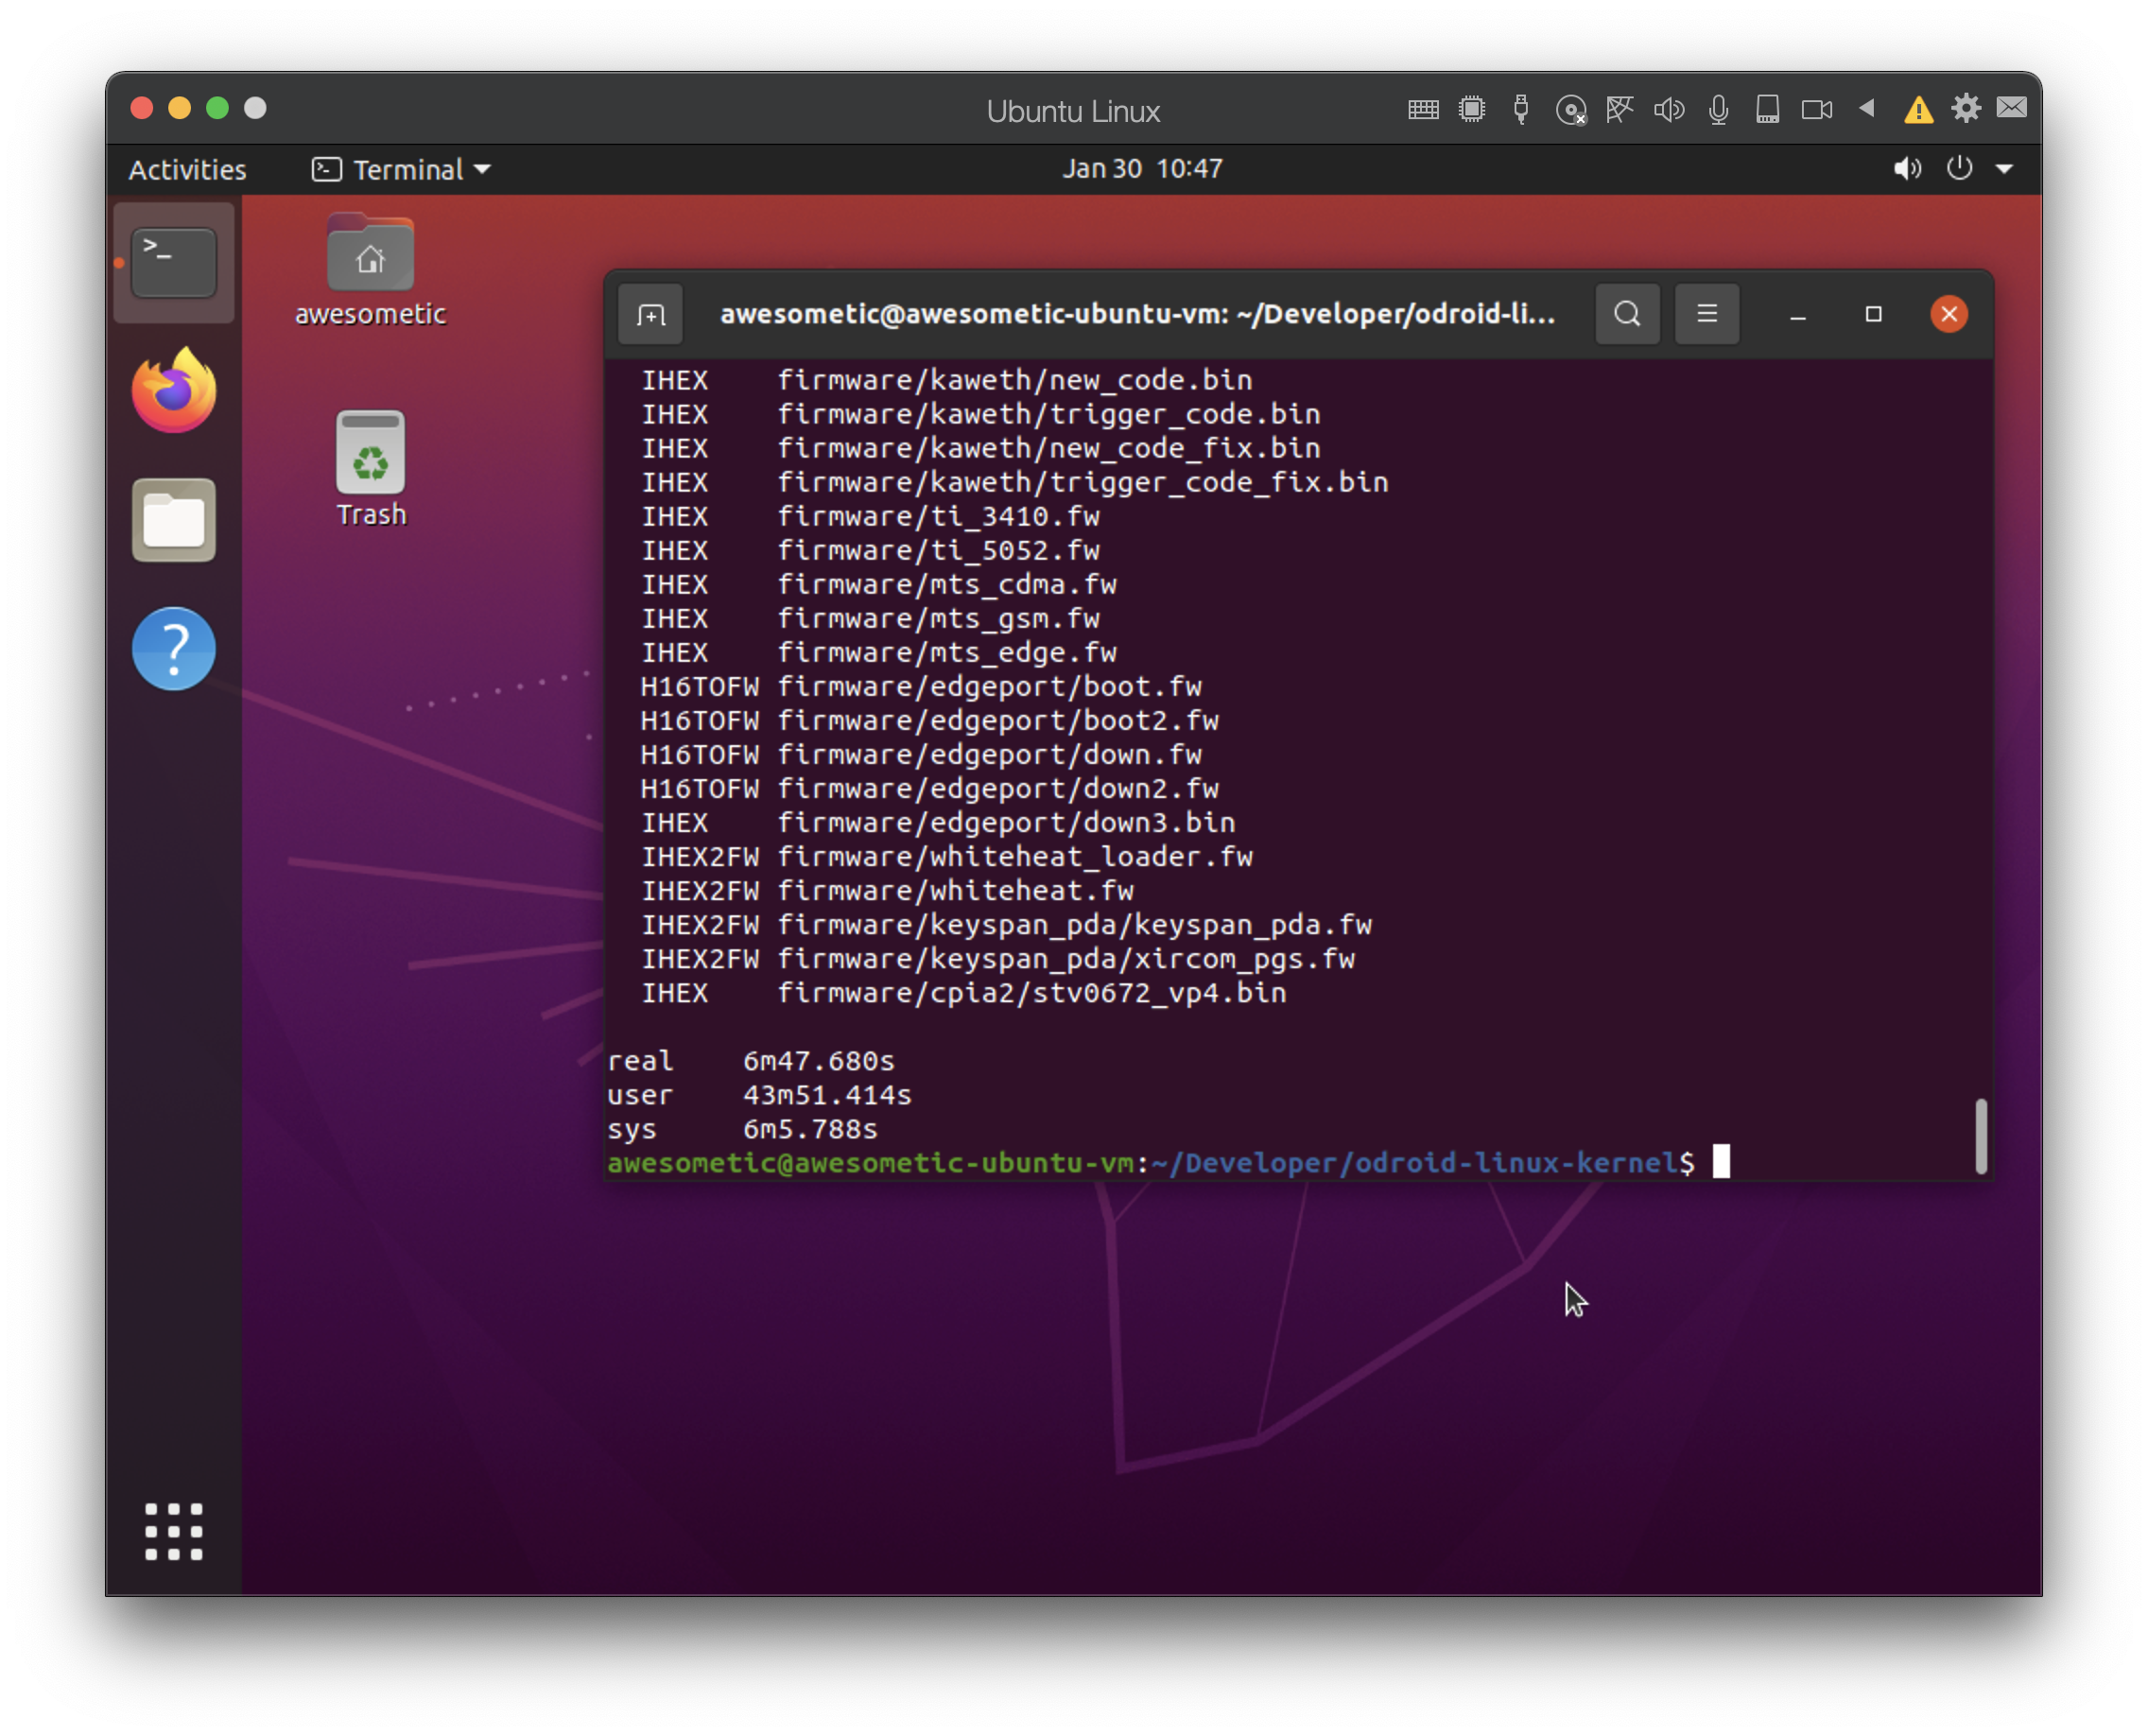Open the Help icon in the dock
This screenshot has height=1736, width=2148.
point(174,649)
